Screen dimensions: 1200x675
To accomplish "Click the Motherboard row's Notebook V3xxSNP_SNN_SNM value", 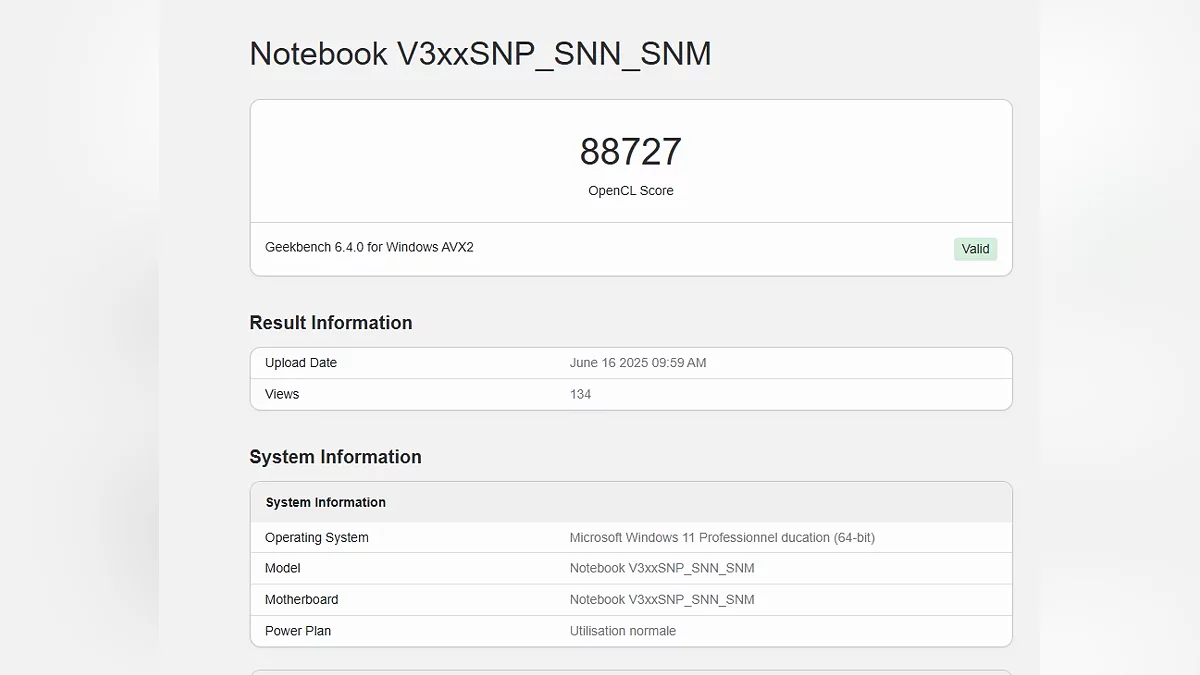I will [662, 600].
